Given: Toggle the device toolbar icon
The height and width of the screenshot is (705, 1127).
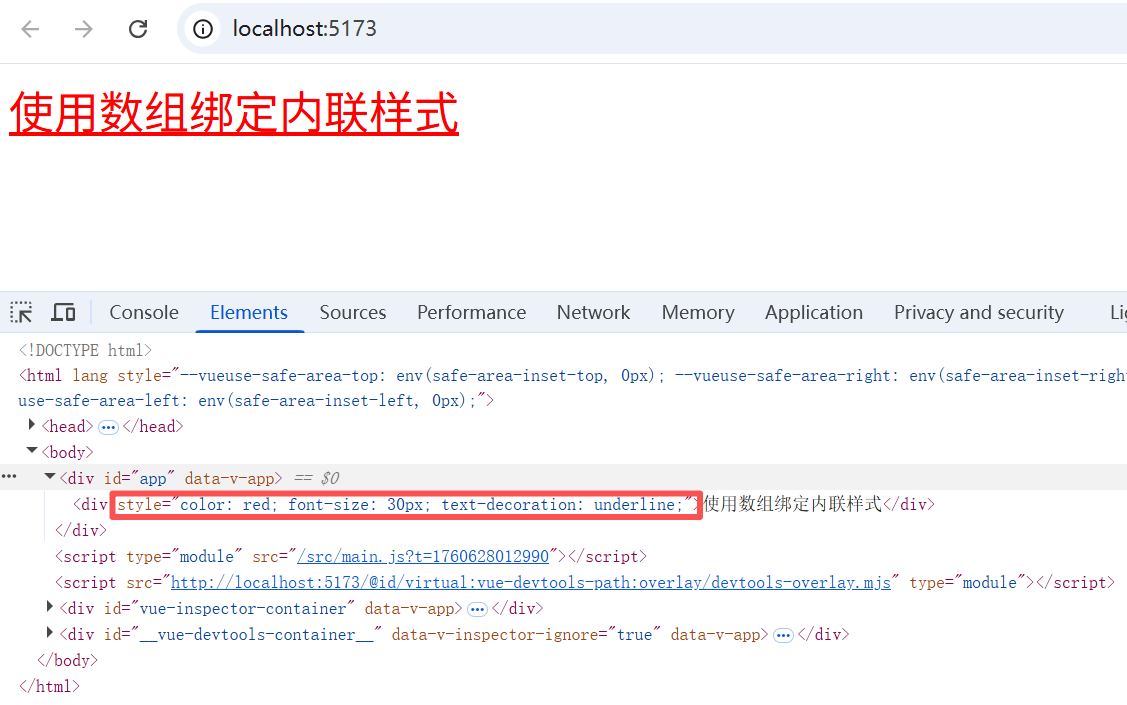Looking at the screenshot, I should (x=63, y=312).
